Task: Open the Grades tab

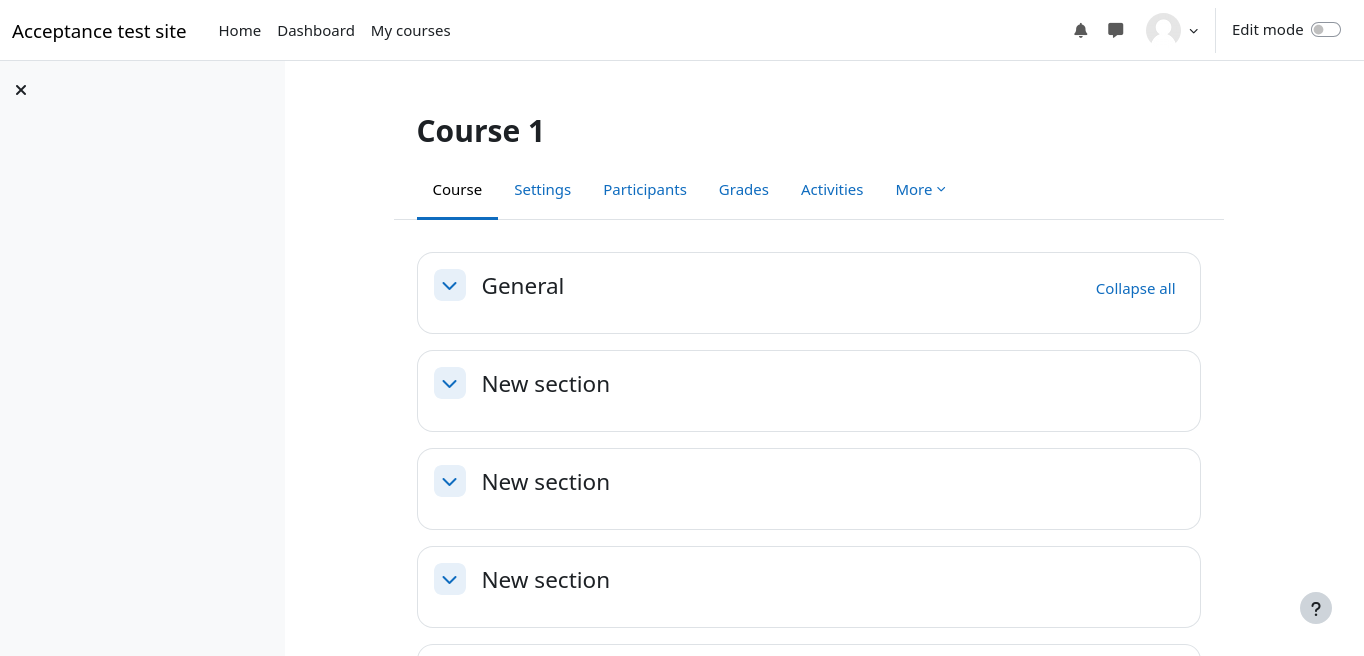Action: tap(744, 190)
